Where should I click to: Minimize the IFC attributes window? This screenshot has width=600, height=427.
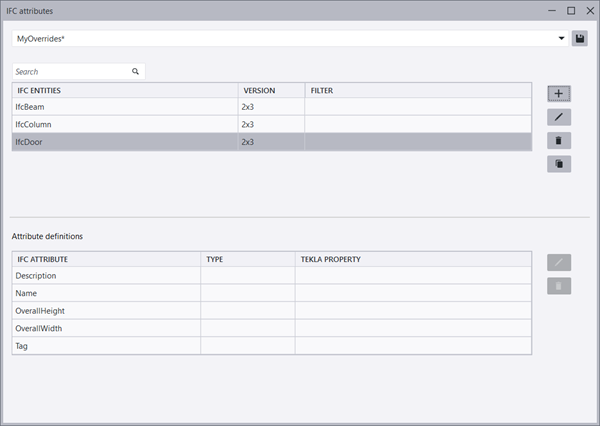[552, 11]
